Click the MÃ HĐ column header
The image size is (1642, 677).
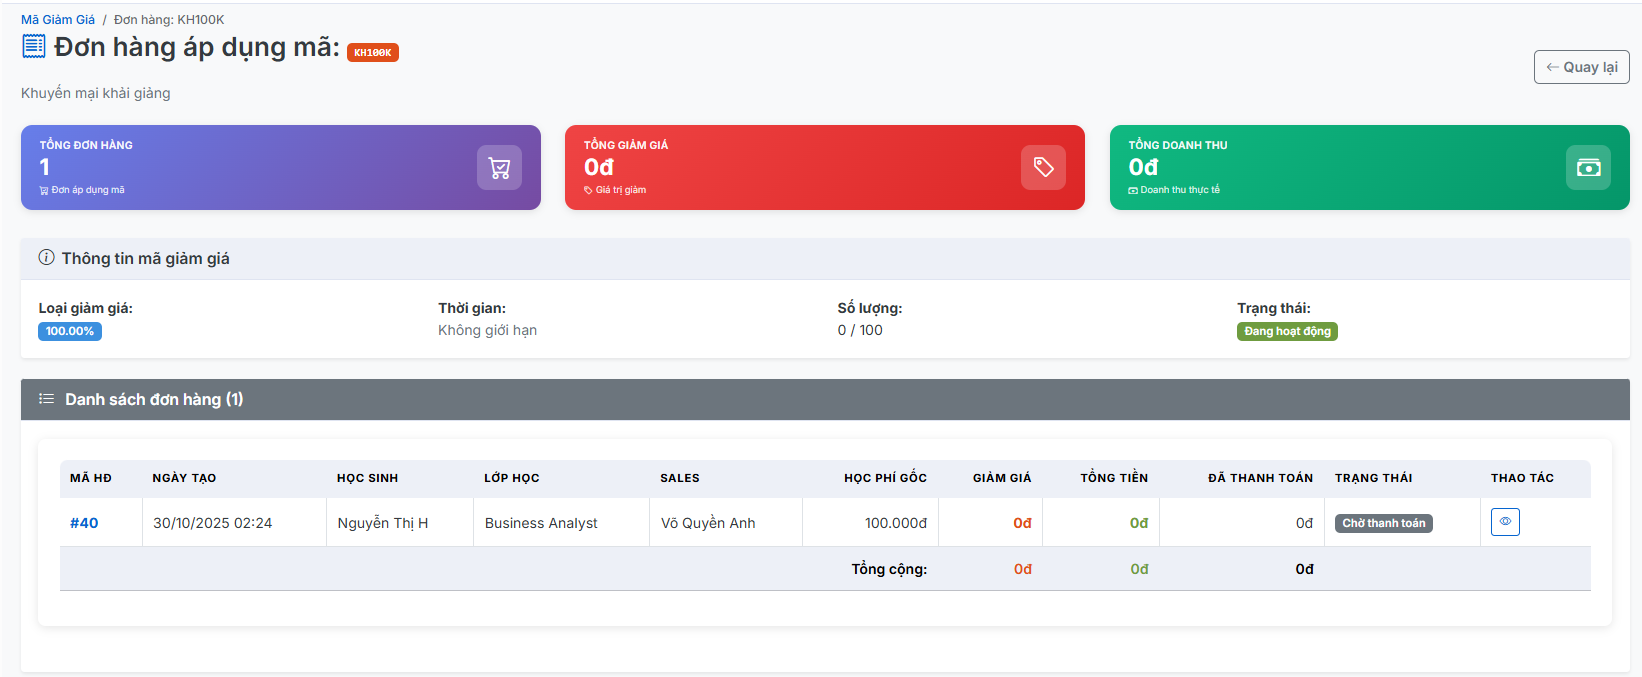click(x=91, y=478)
